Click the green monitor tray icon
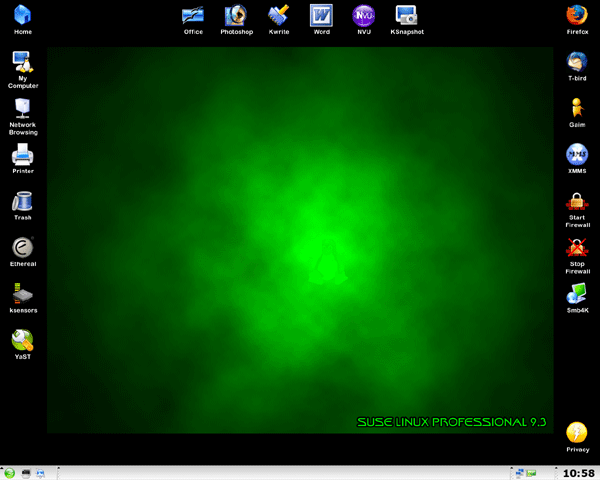This screenshot has height=480, width=600. (531, 473)
